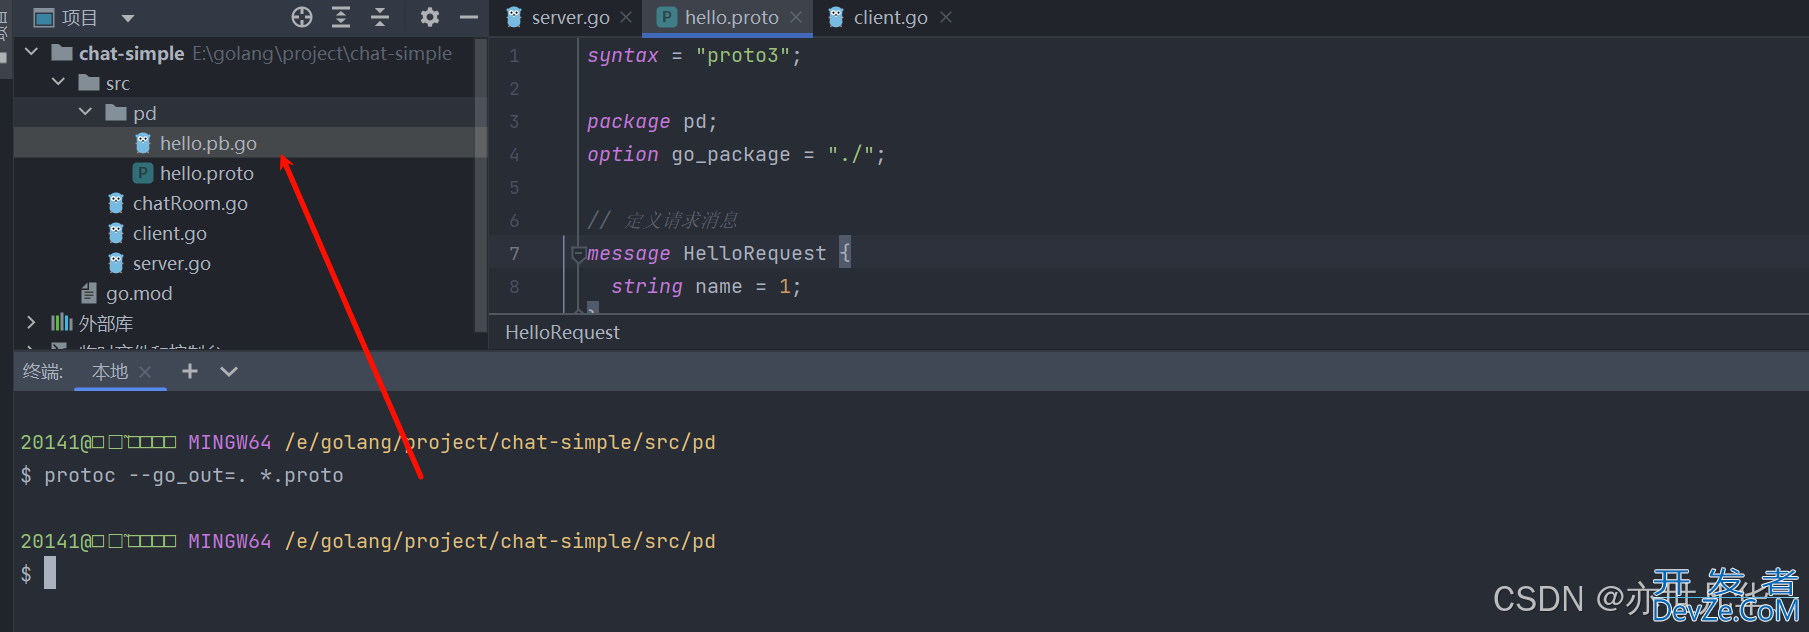Image resolution: width=1809 pixels, height=632 pixels.
Task: Click the Collapse All icon in project toolbar
Action: pos(380,17)
